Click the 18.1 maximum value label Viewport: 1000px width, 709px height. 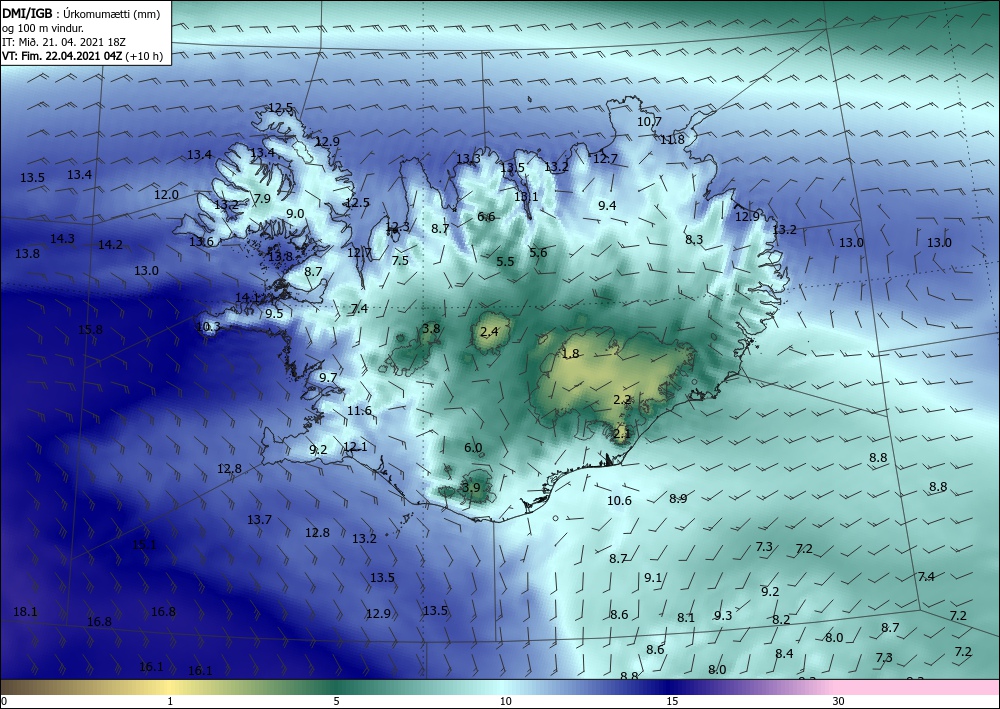pos(26,612)
